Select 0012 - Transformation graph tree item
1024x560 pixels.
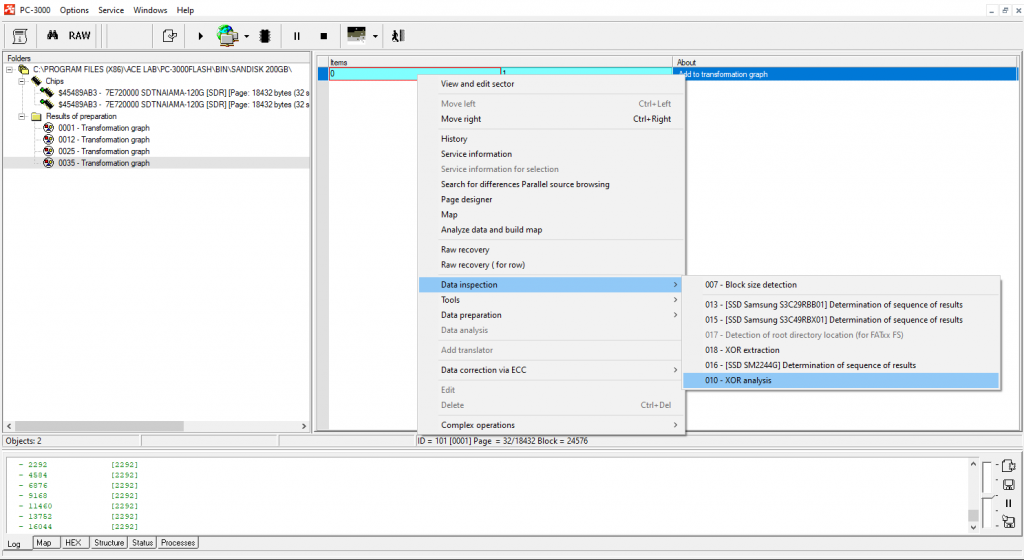(104, 139)
